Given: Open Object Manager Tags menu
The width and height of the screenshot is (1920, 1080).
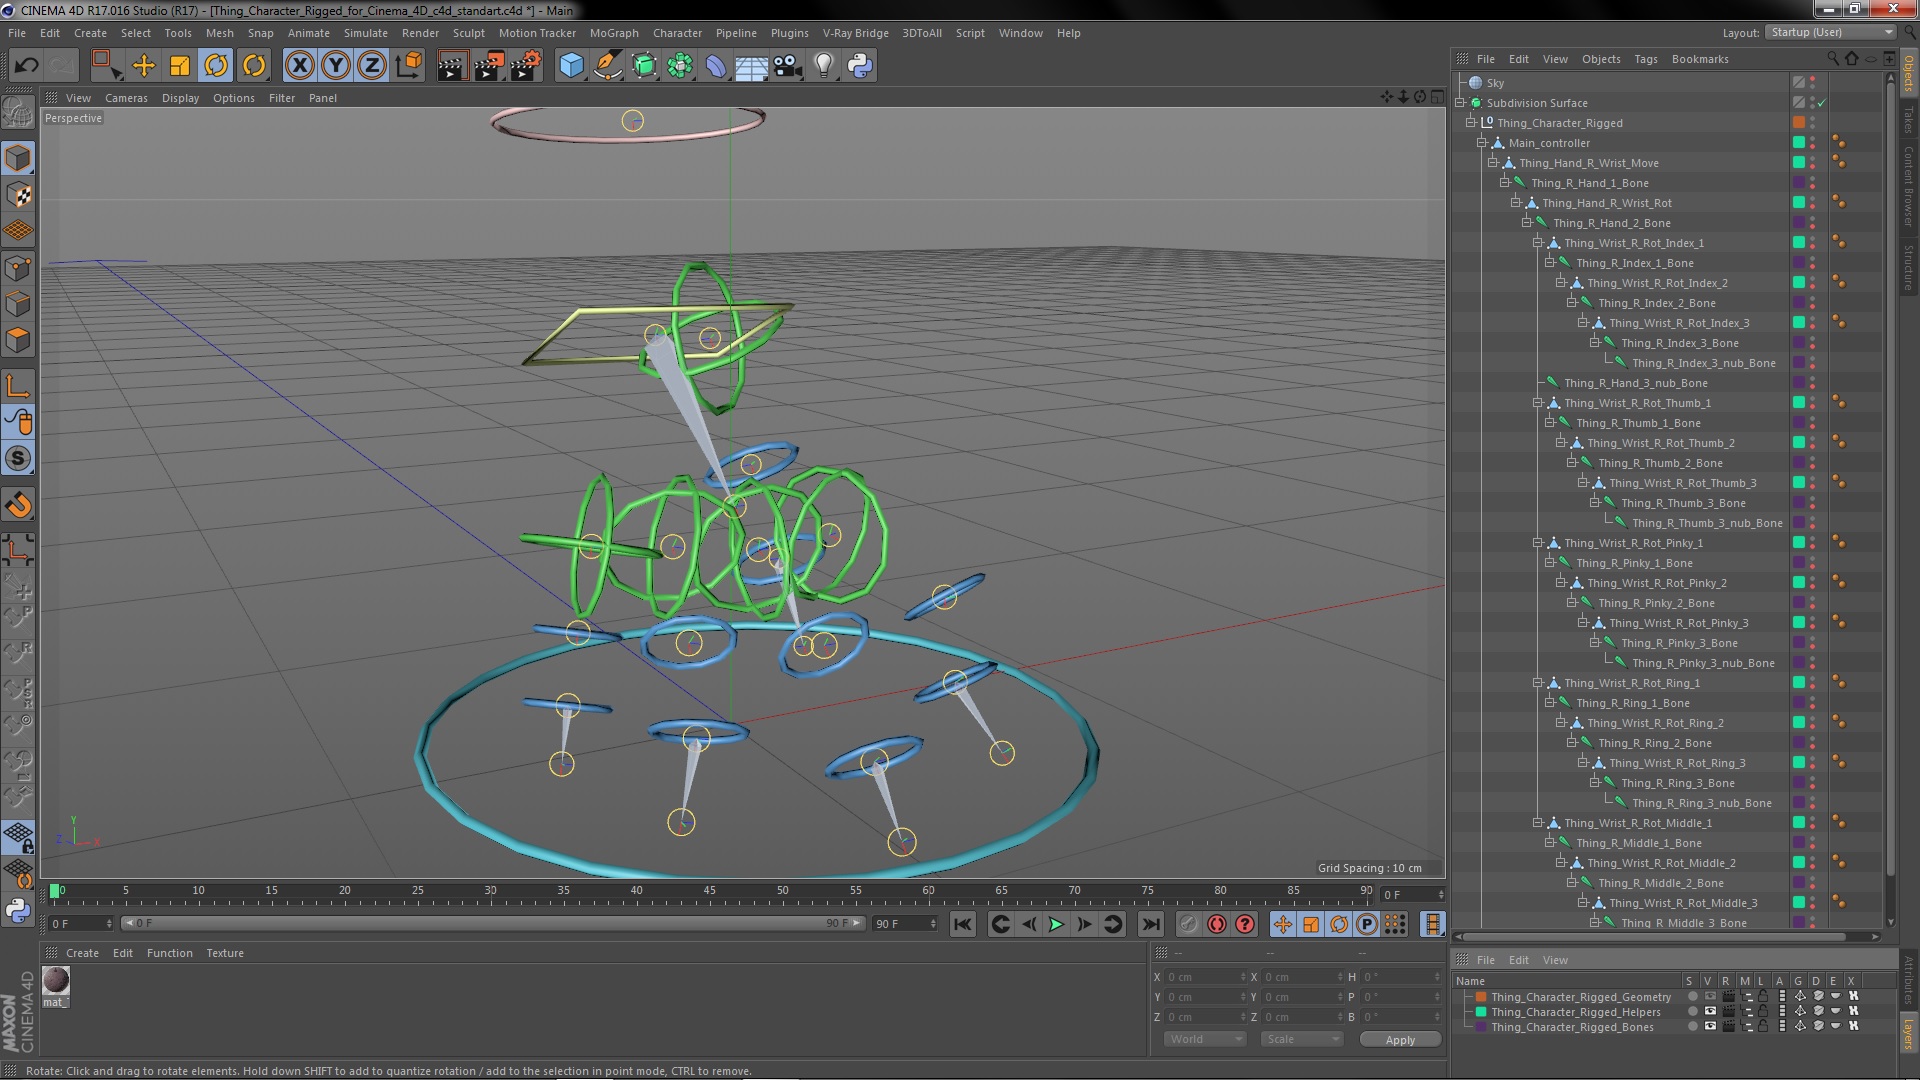Looking at the screenshot, I should (1645, 59).
